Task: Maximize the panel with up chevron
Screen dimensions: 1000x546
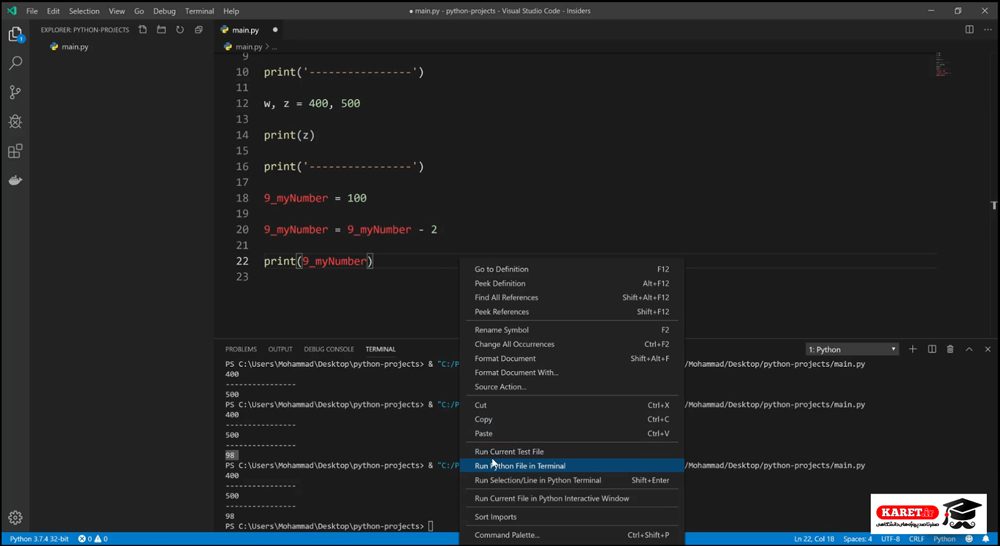Action: 969,349
